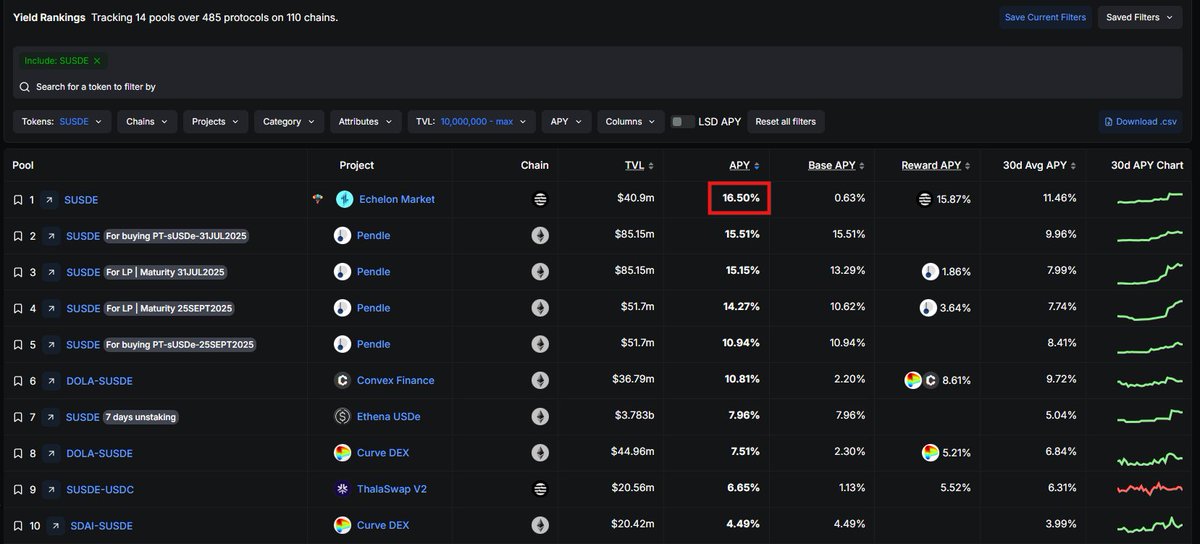Open external link arrow for SUSDE-USDC row
This screenshot has width=1200, height=544.
pyautogui.click(x=49, y=489)
